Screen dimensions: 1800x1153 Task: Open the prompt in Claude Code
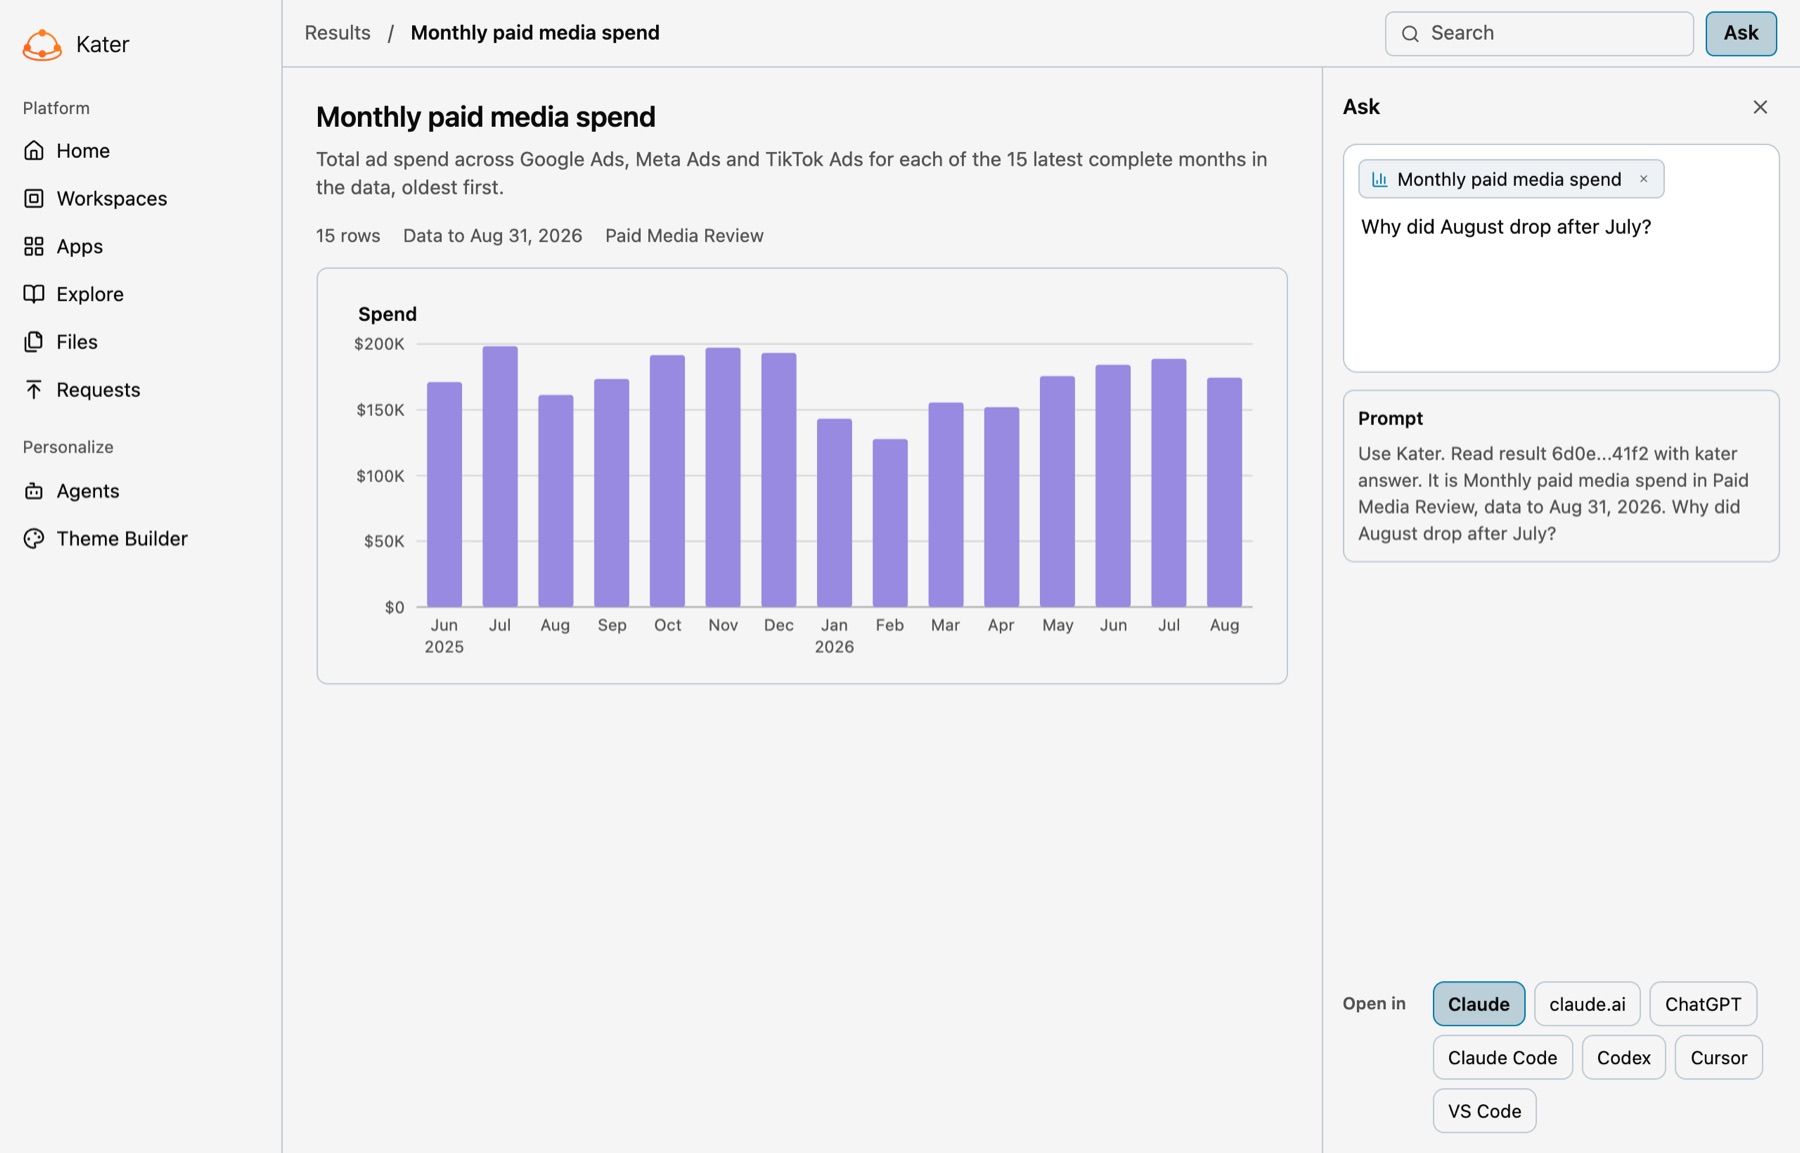pos(1502,1058)
